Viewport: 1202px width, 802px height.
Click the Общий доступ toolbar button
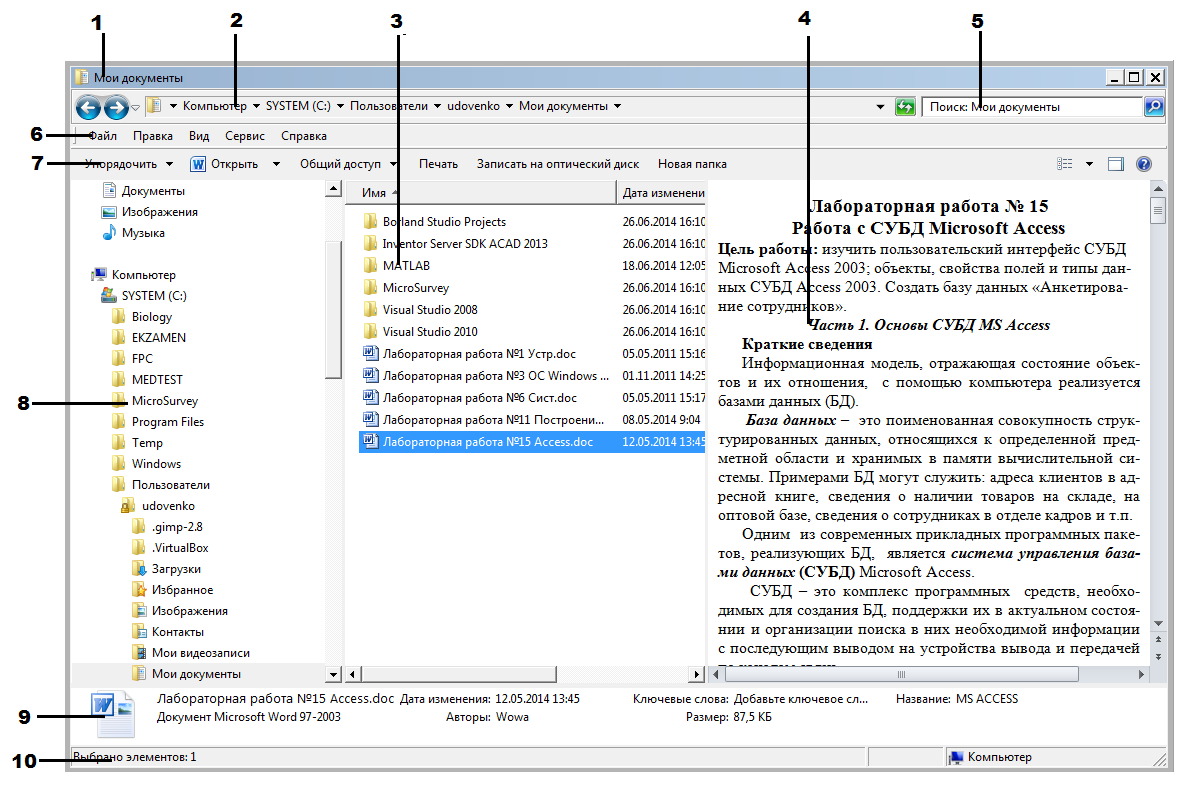point(349,164)
